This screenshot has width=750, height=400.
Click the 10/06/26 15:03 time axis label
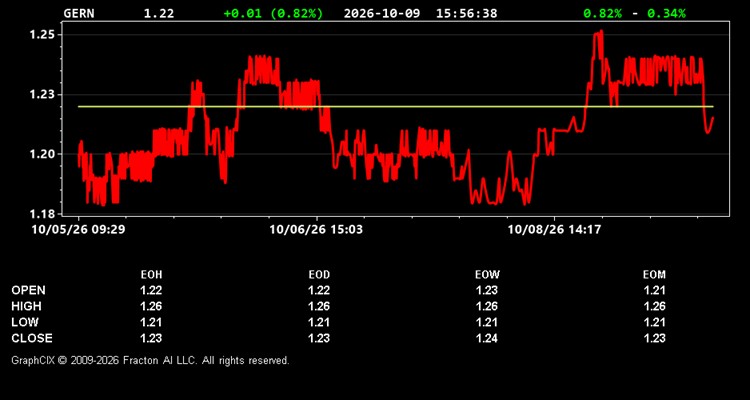[x=316, y=230]
